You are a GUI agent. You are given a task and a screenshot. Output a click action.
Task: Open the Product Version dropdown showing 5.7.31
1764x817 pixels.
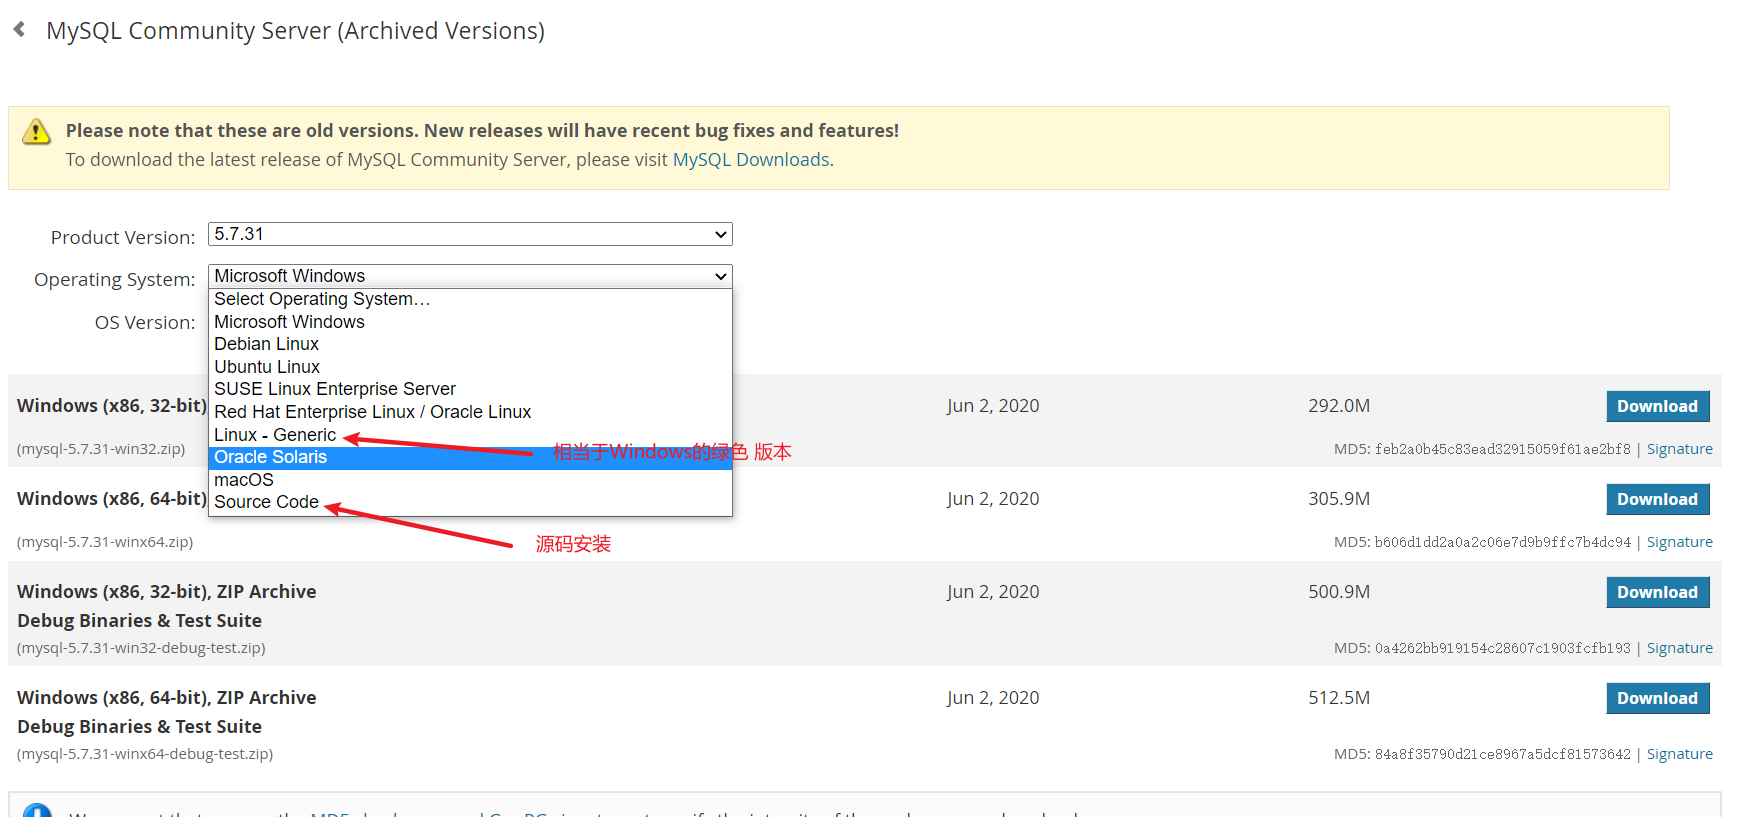pos(470,234)
